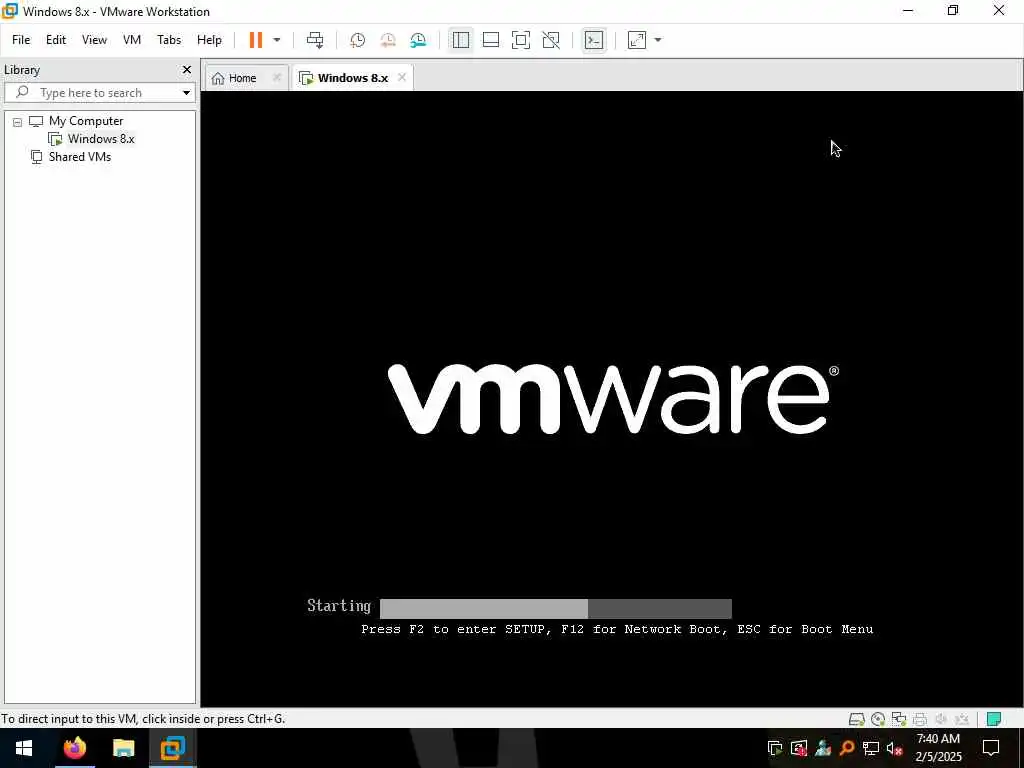Click the green message log note icon

pos(994,719)
